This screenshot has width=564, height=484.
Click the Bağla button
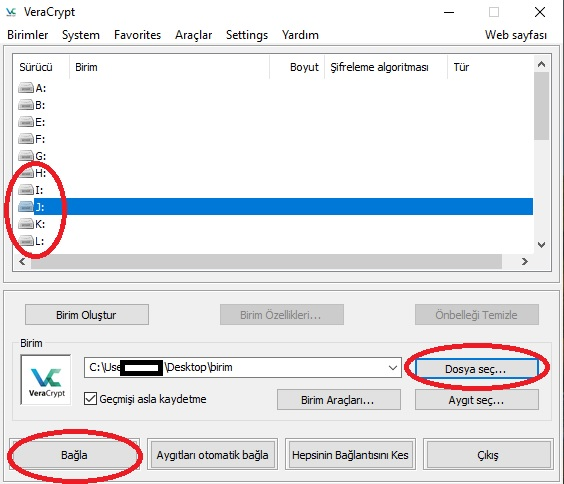(x=74, y=455)
